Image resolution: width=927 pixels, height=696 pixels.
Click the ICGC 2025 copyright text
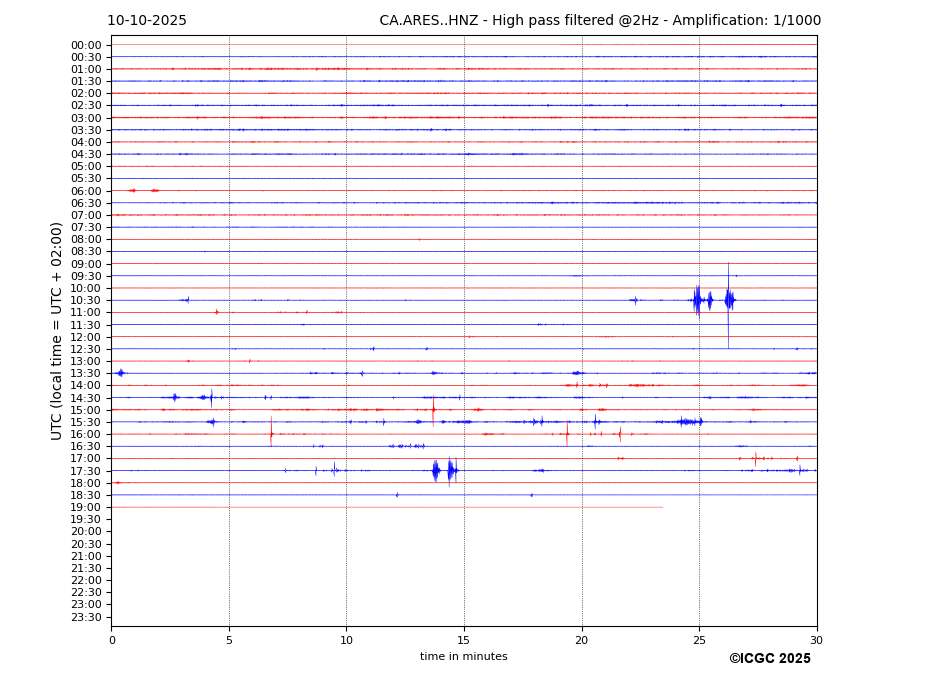[769, 659]
